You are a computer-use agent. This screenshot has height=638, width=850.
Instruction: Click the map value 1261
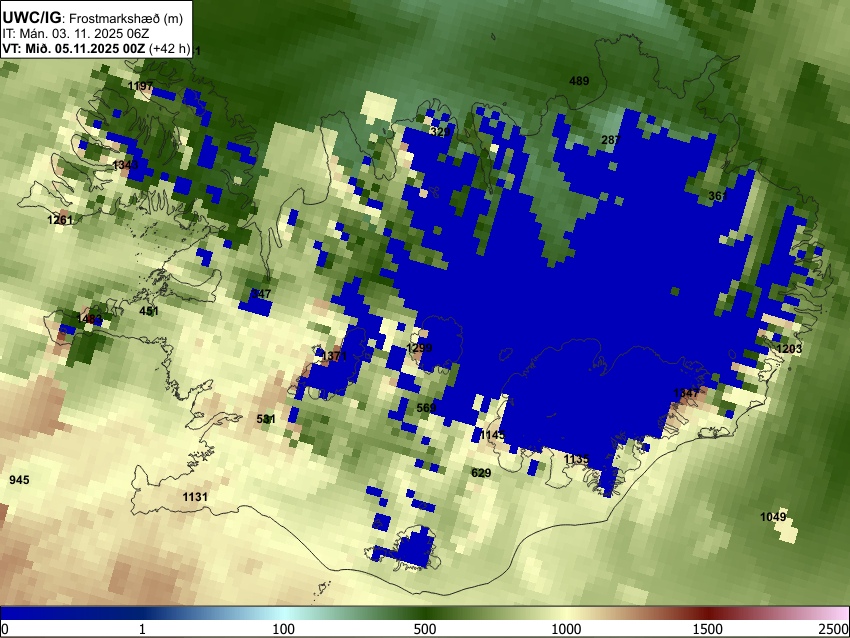coord(60,220)
